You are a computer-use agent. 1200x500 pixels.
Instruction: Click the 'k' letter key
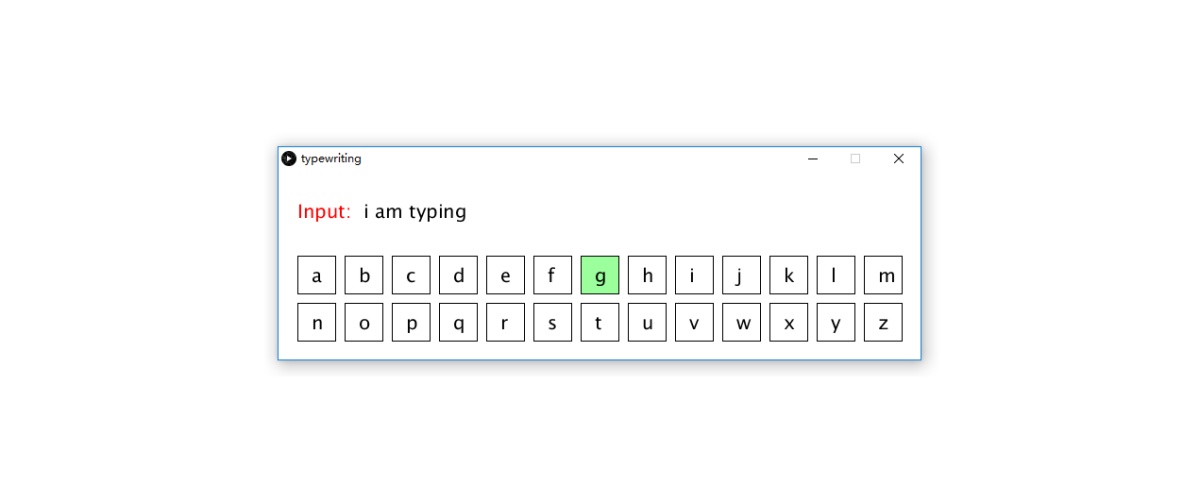pyautogui.click(x=789, y=275)
